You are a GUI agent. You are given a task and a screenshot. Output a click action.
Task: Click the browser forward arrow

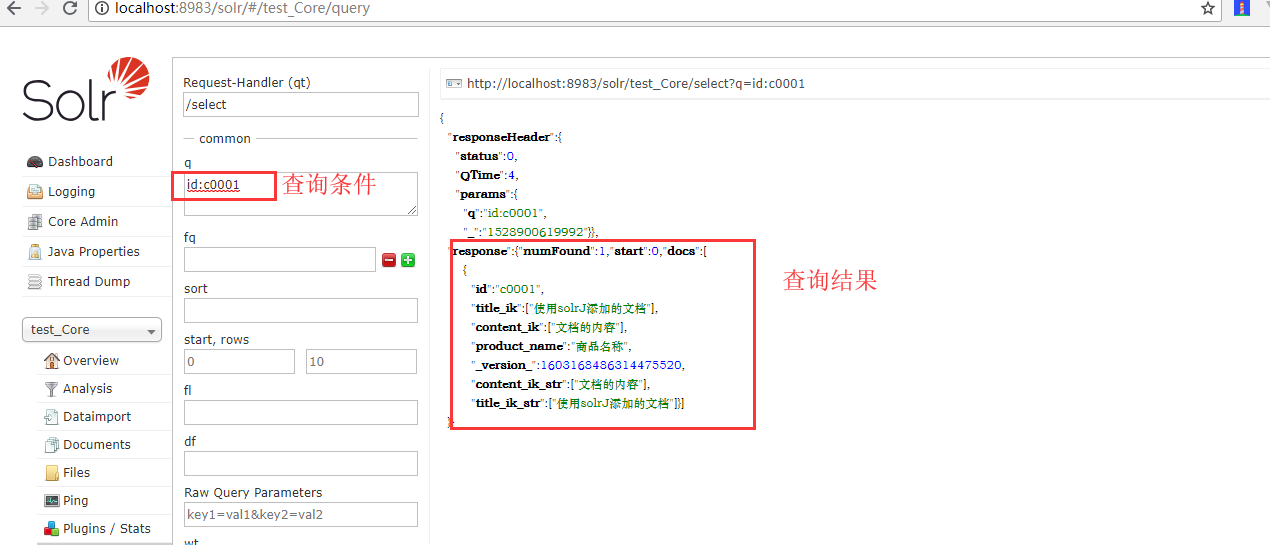click(x=42, y=9)
